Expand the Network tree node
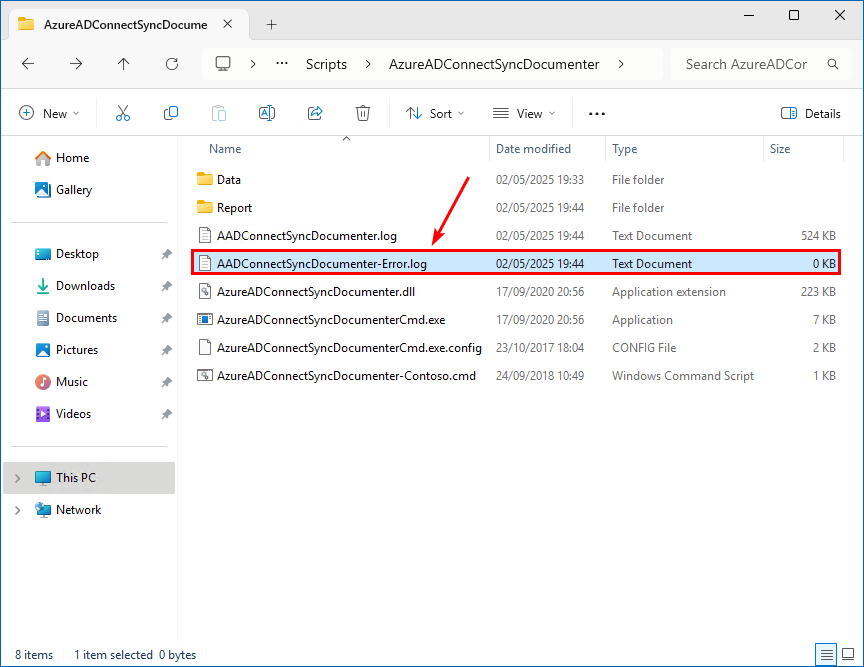864x667 pixels. coord(18,510)
